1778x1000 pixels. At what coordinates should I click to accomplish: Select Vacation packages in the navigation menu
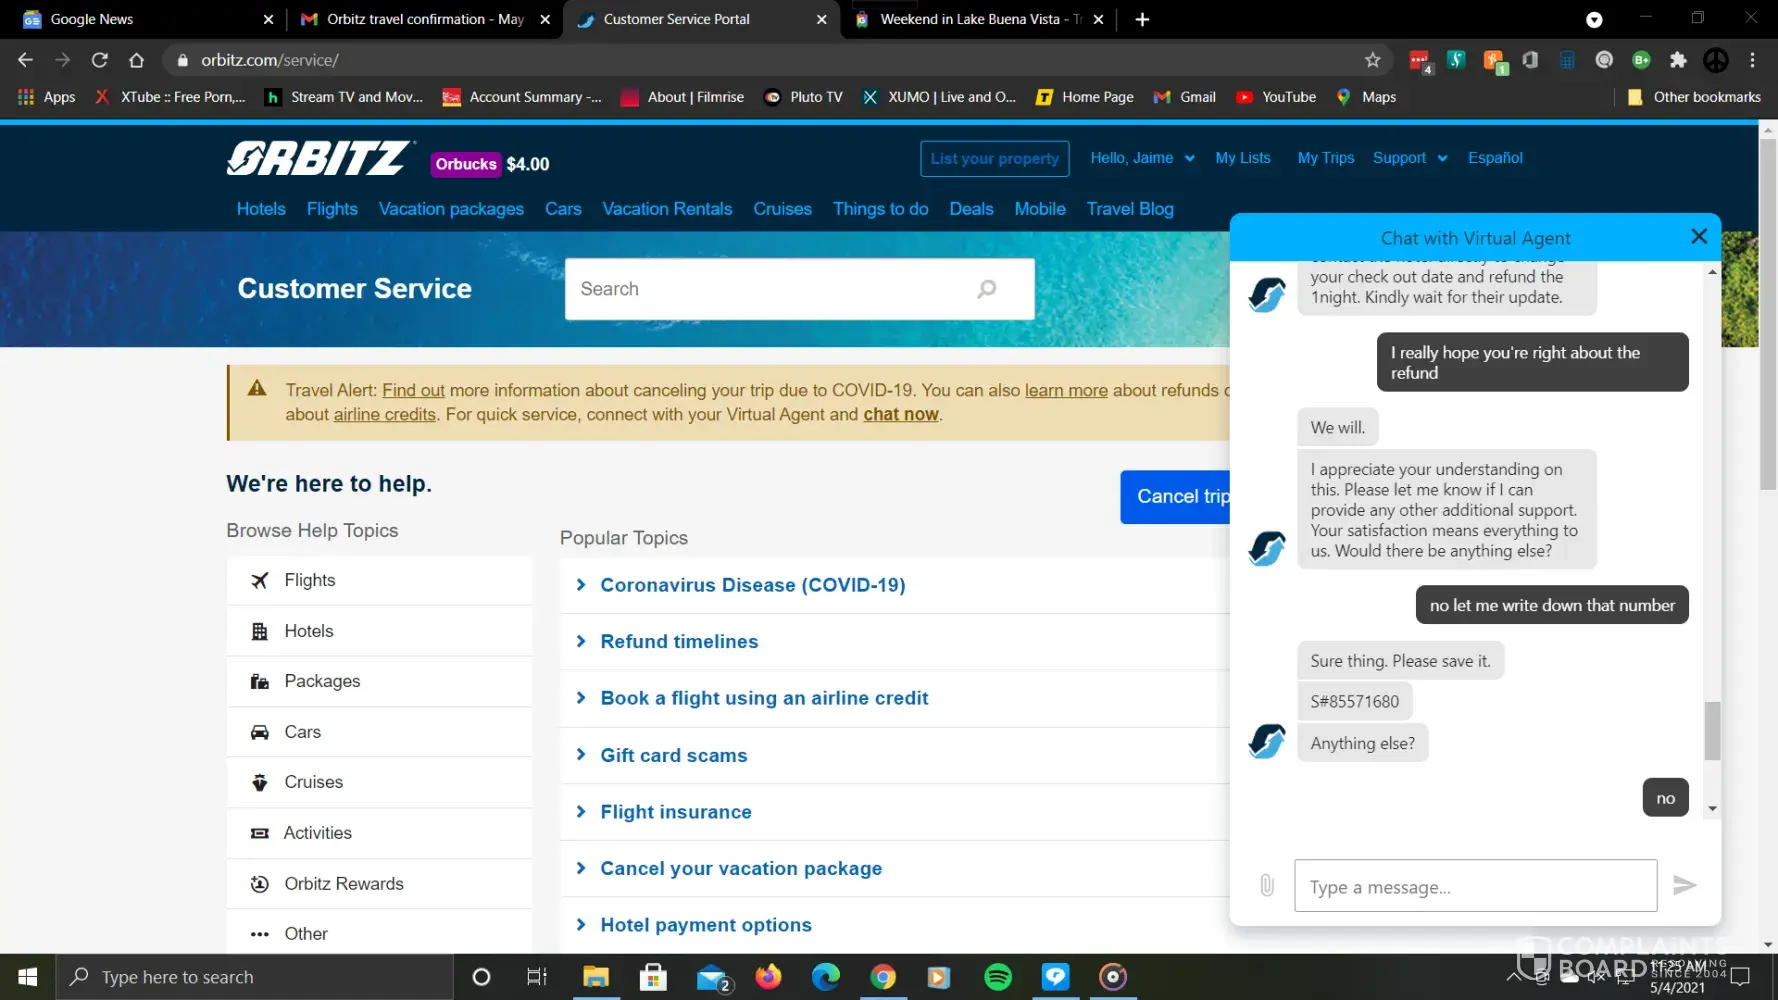pyautogui.click(x=451, y=209)
